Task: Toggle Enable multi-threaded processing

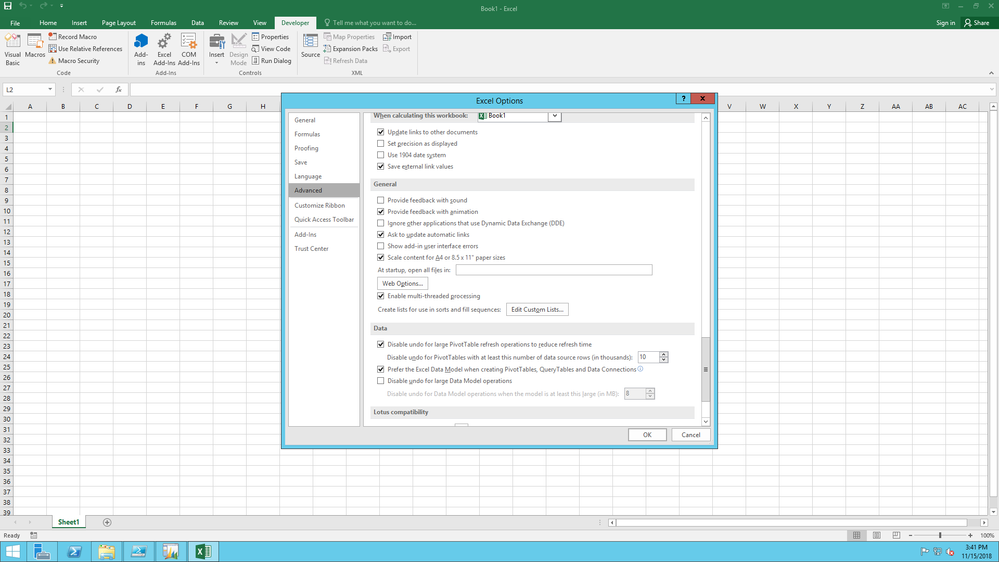Action: (381, 296)
